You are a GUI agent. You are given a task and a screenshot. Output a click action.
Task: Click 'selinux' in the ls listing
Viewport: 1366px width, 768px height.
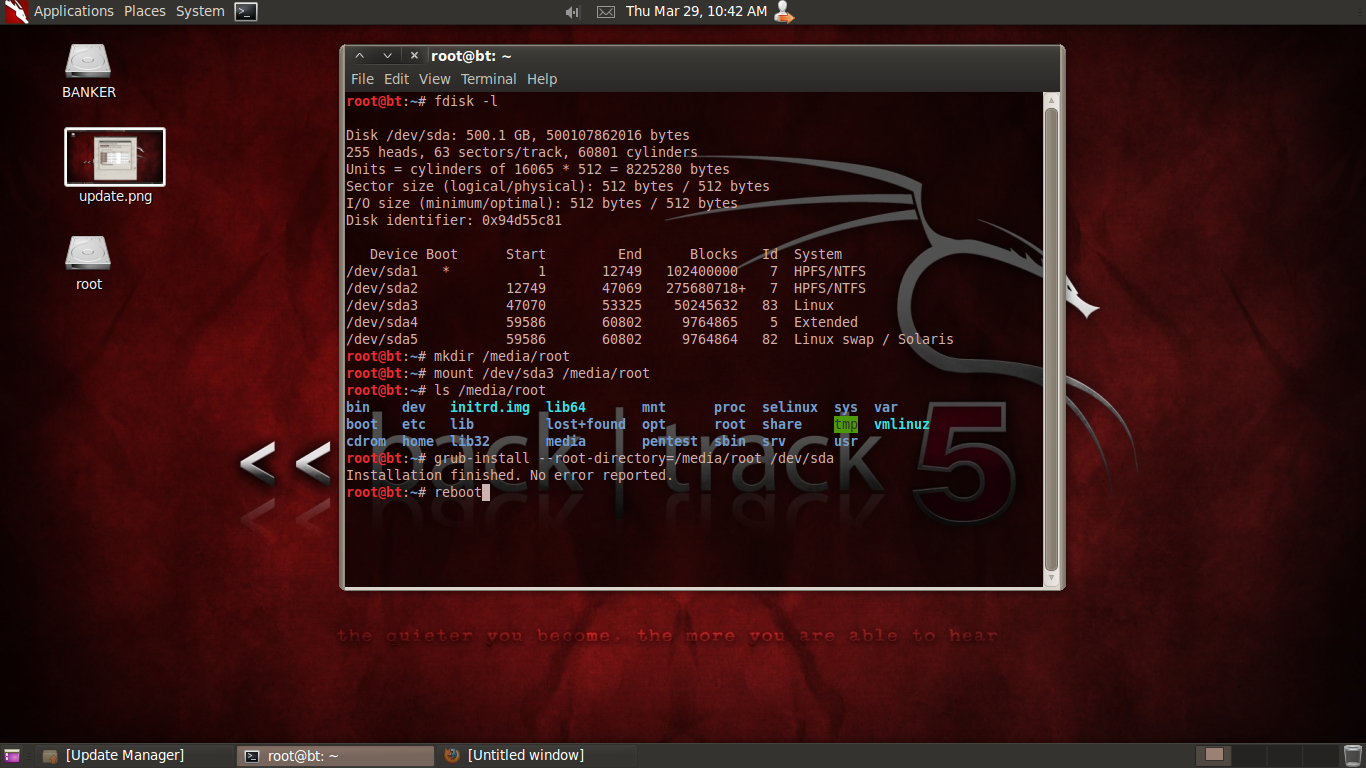(790, 407)
